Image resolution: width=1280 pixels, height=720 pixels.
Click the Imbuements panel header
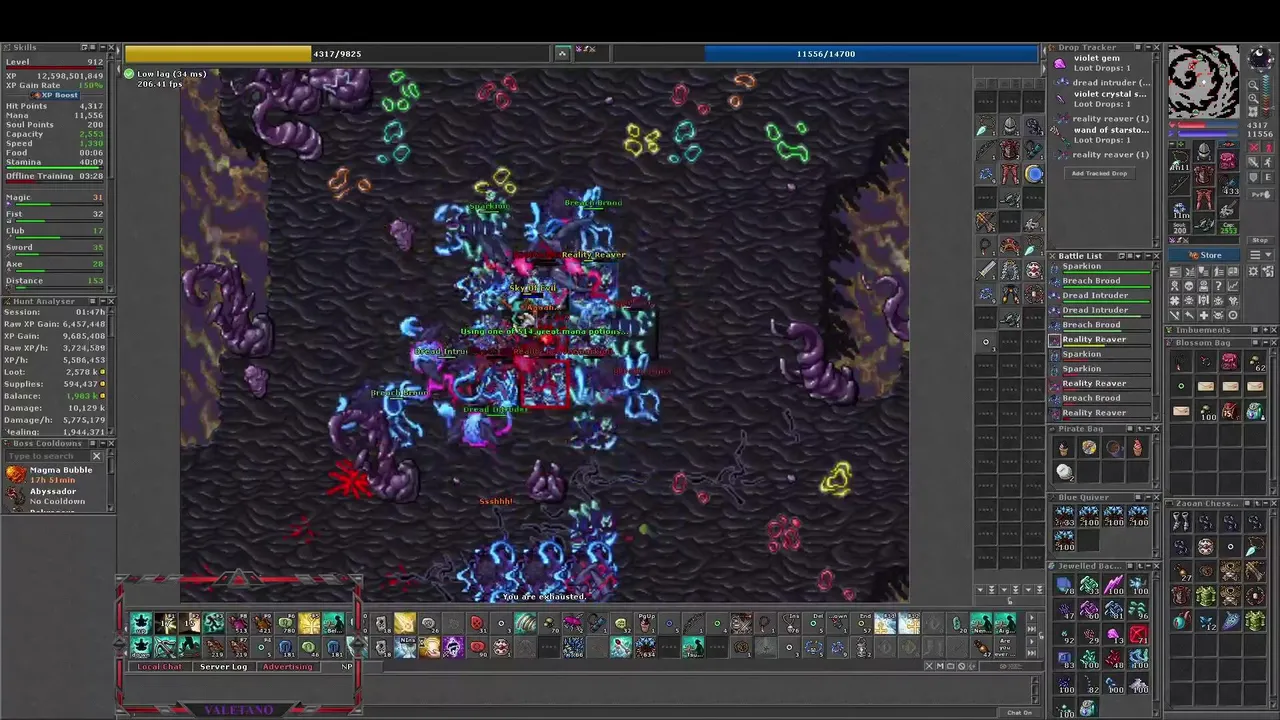point(1222,330)
